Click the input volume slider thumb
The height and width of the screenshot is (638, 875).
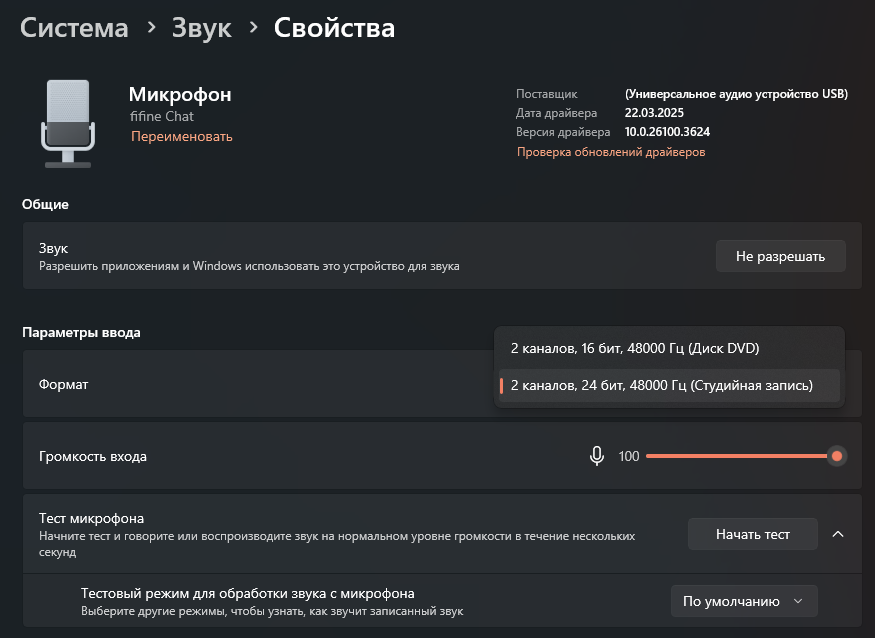point(837,456)
